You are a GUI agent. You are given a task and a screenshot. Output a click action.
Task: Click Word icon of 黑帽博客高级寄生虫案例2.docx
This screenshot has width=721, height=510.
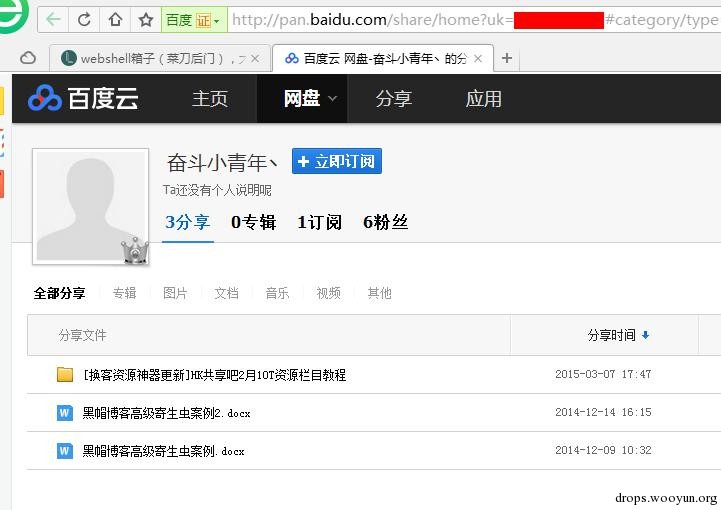pos(64,413)
